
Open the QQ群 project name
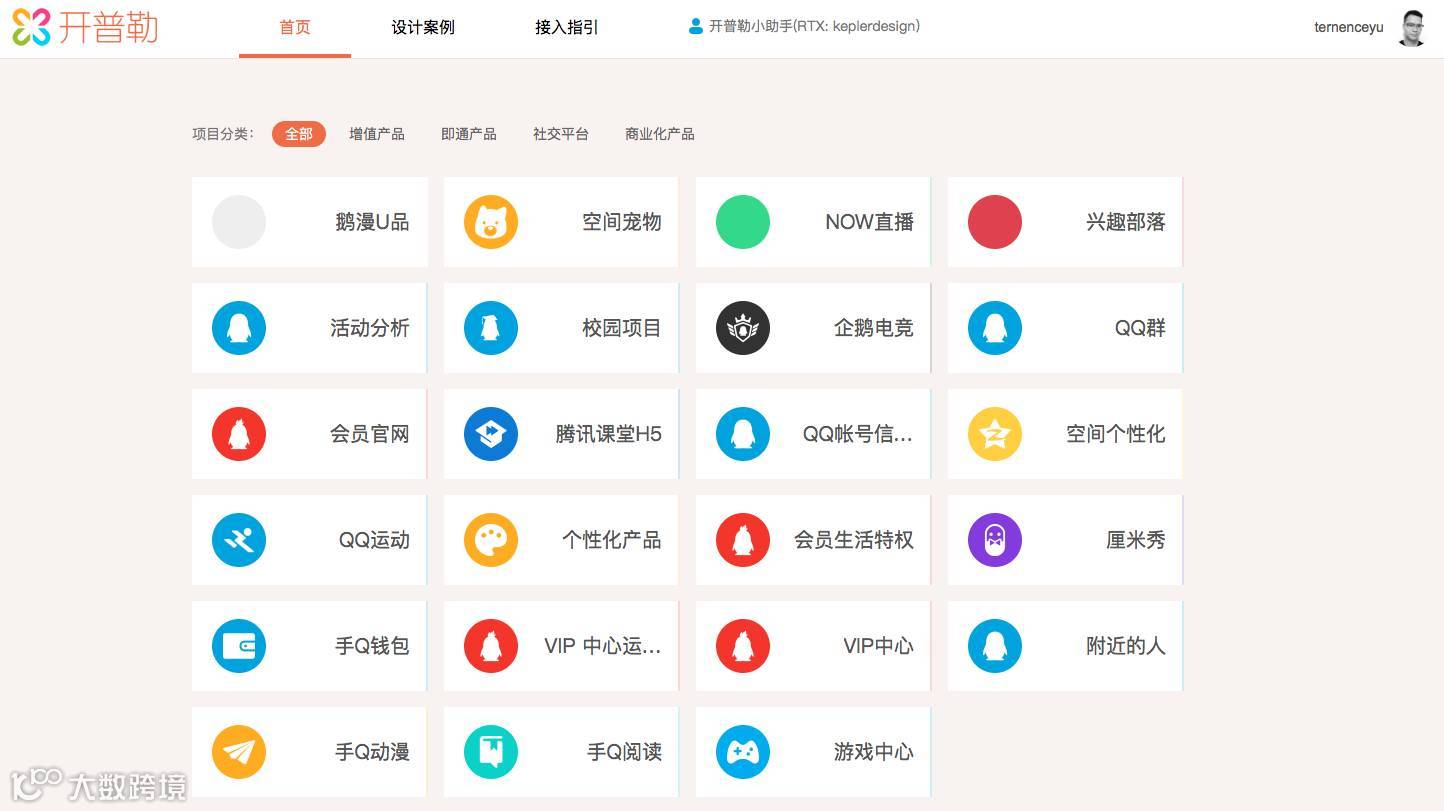tap(1140, 328)
